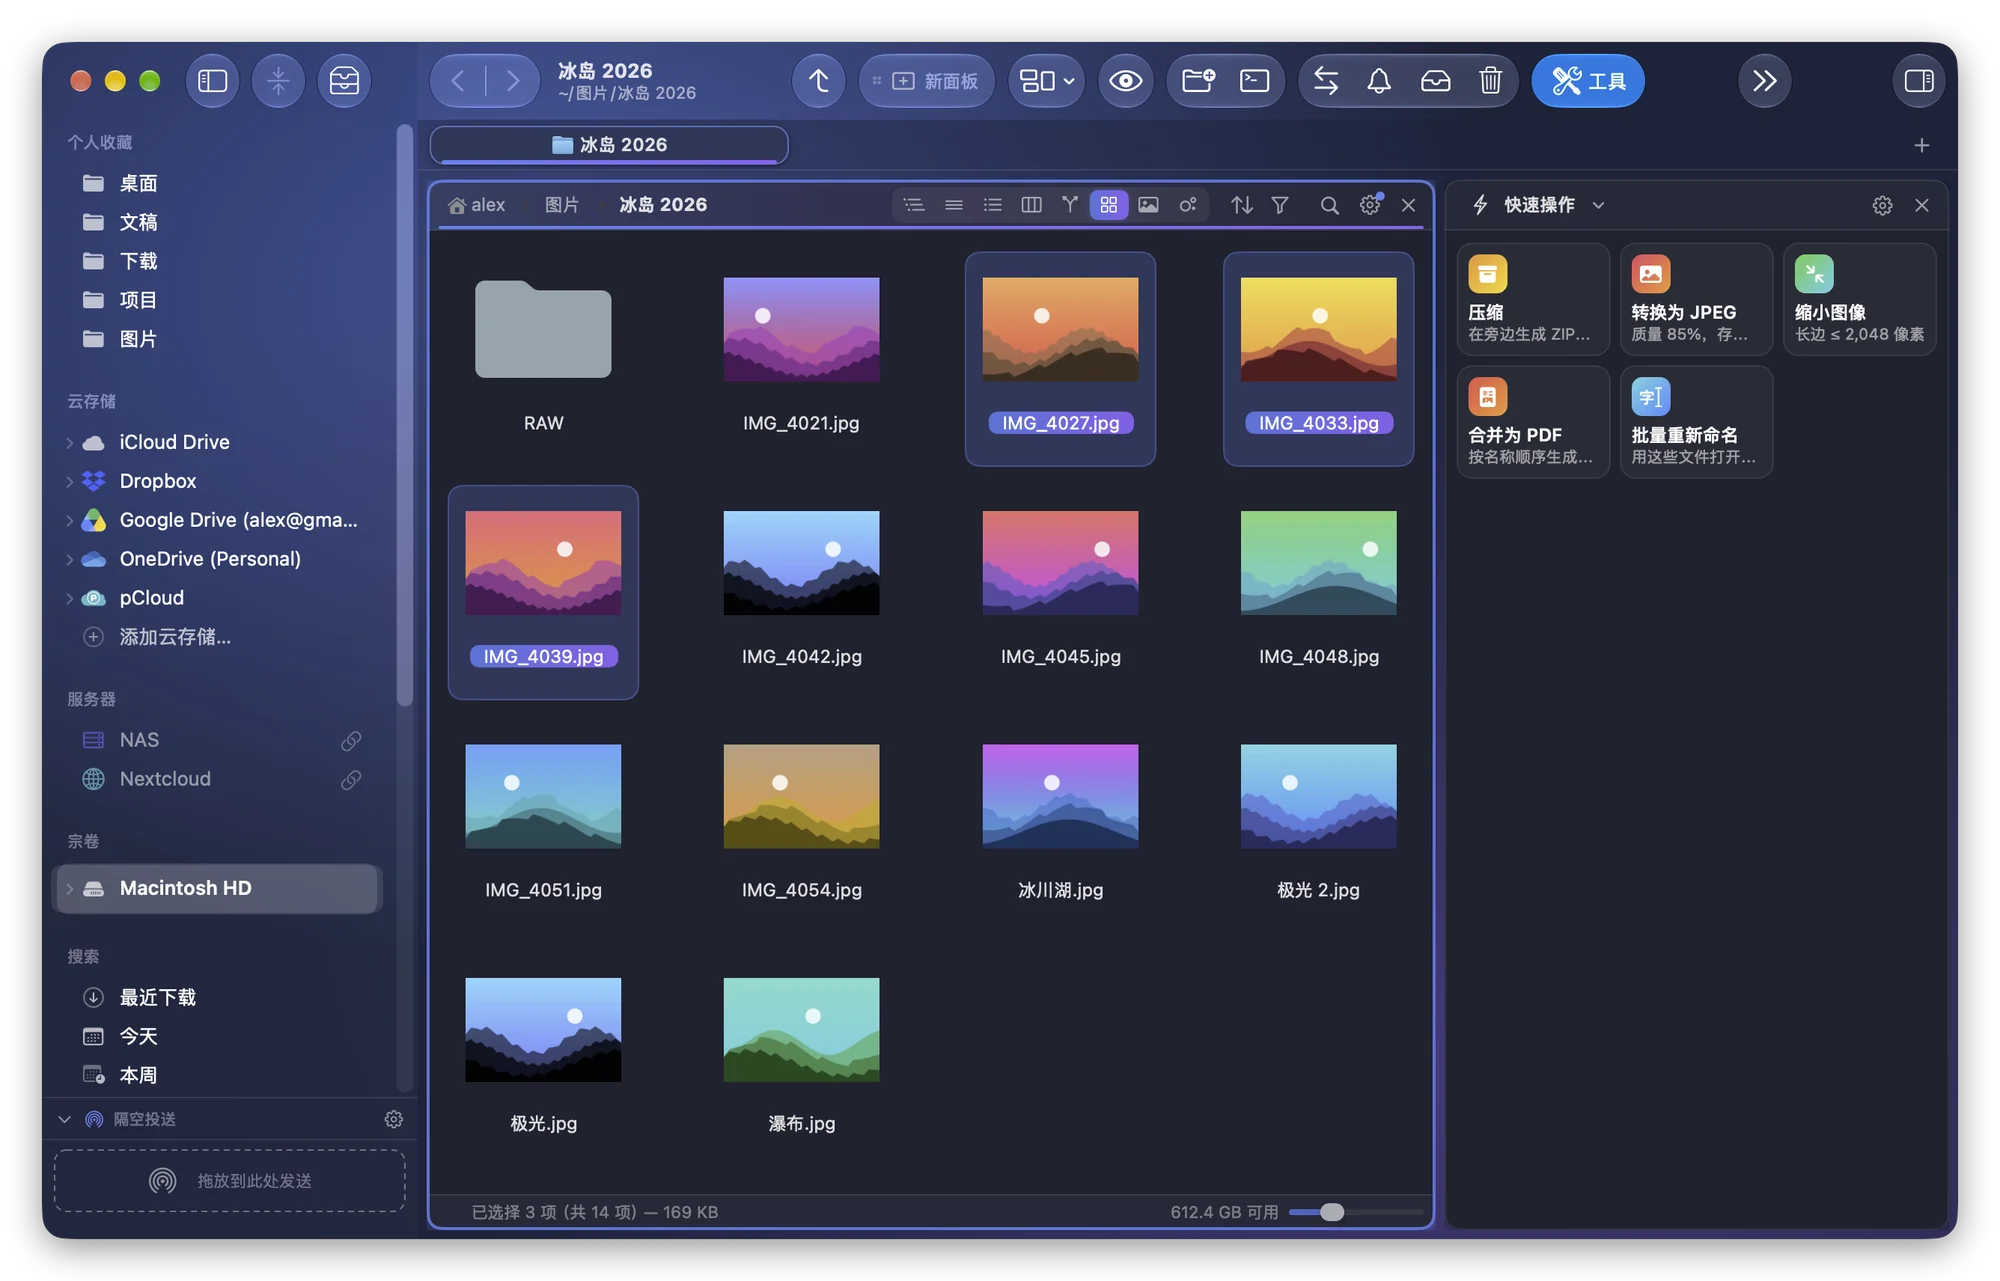Open pane view settings gear
Image resolution: width=2000 pixels, height=1281 pixels.
(x=1370, y=205)
